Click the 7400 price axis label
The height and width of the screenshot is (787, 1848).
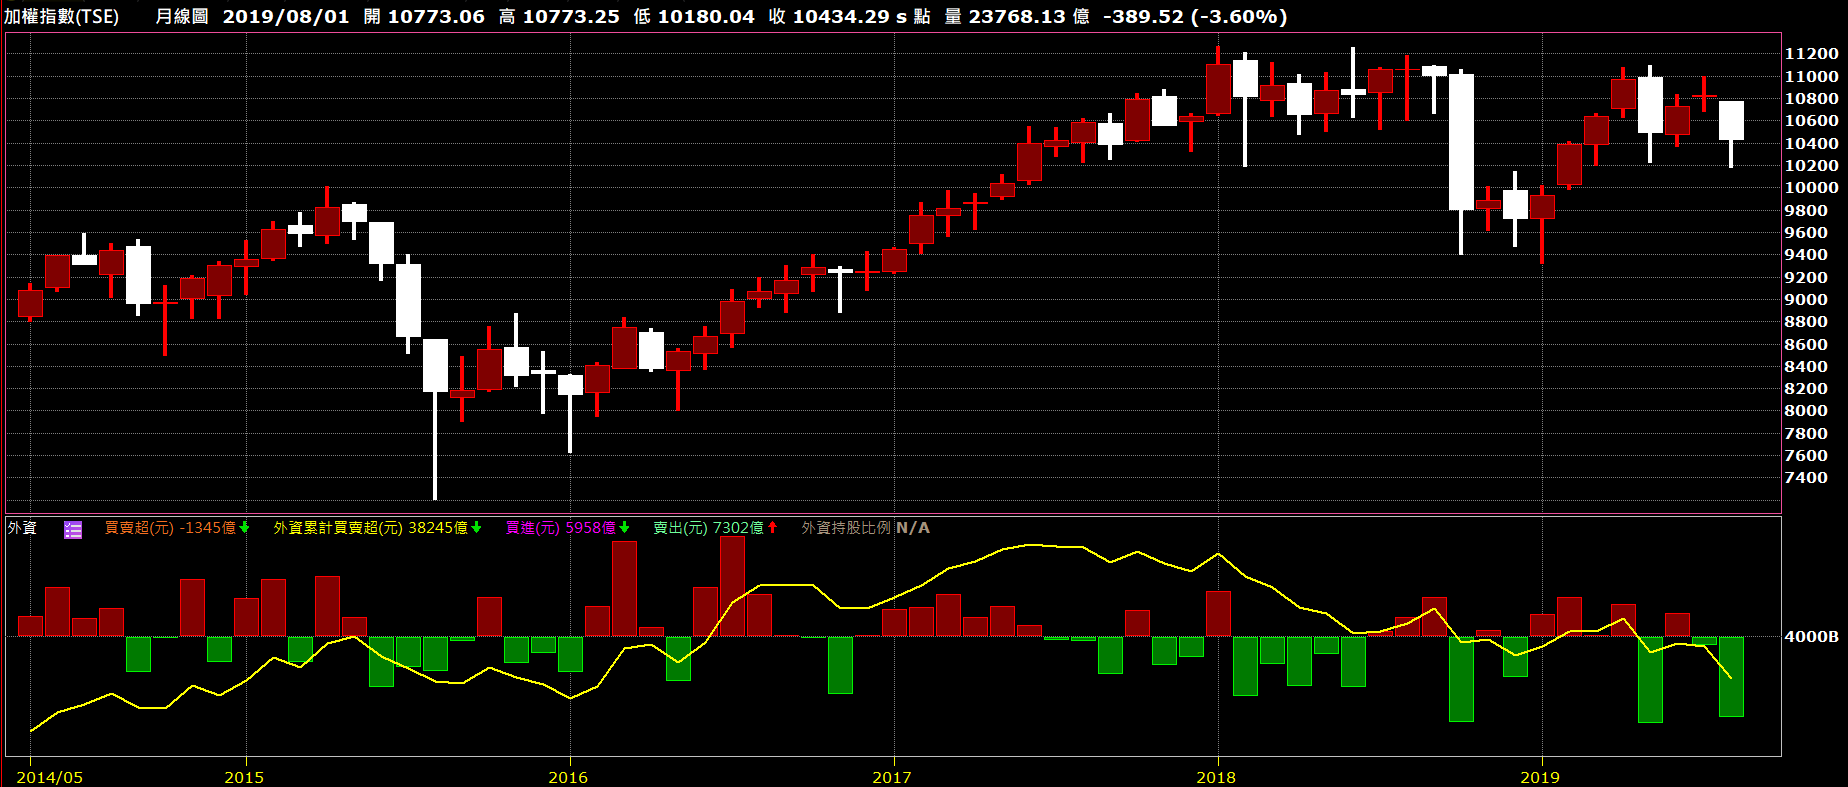coord(1806,478)
